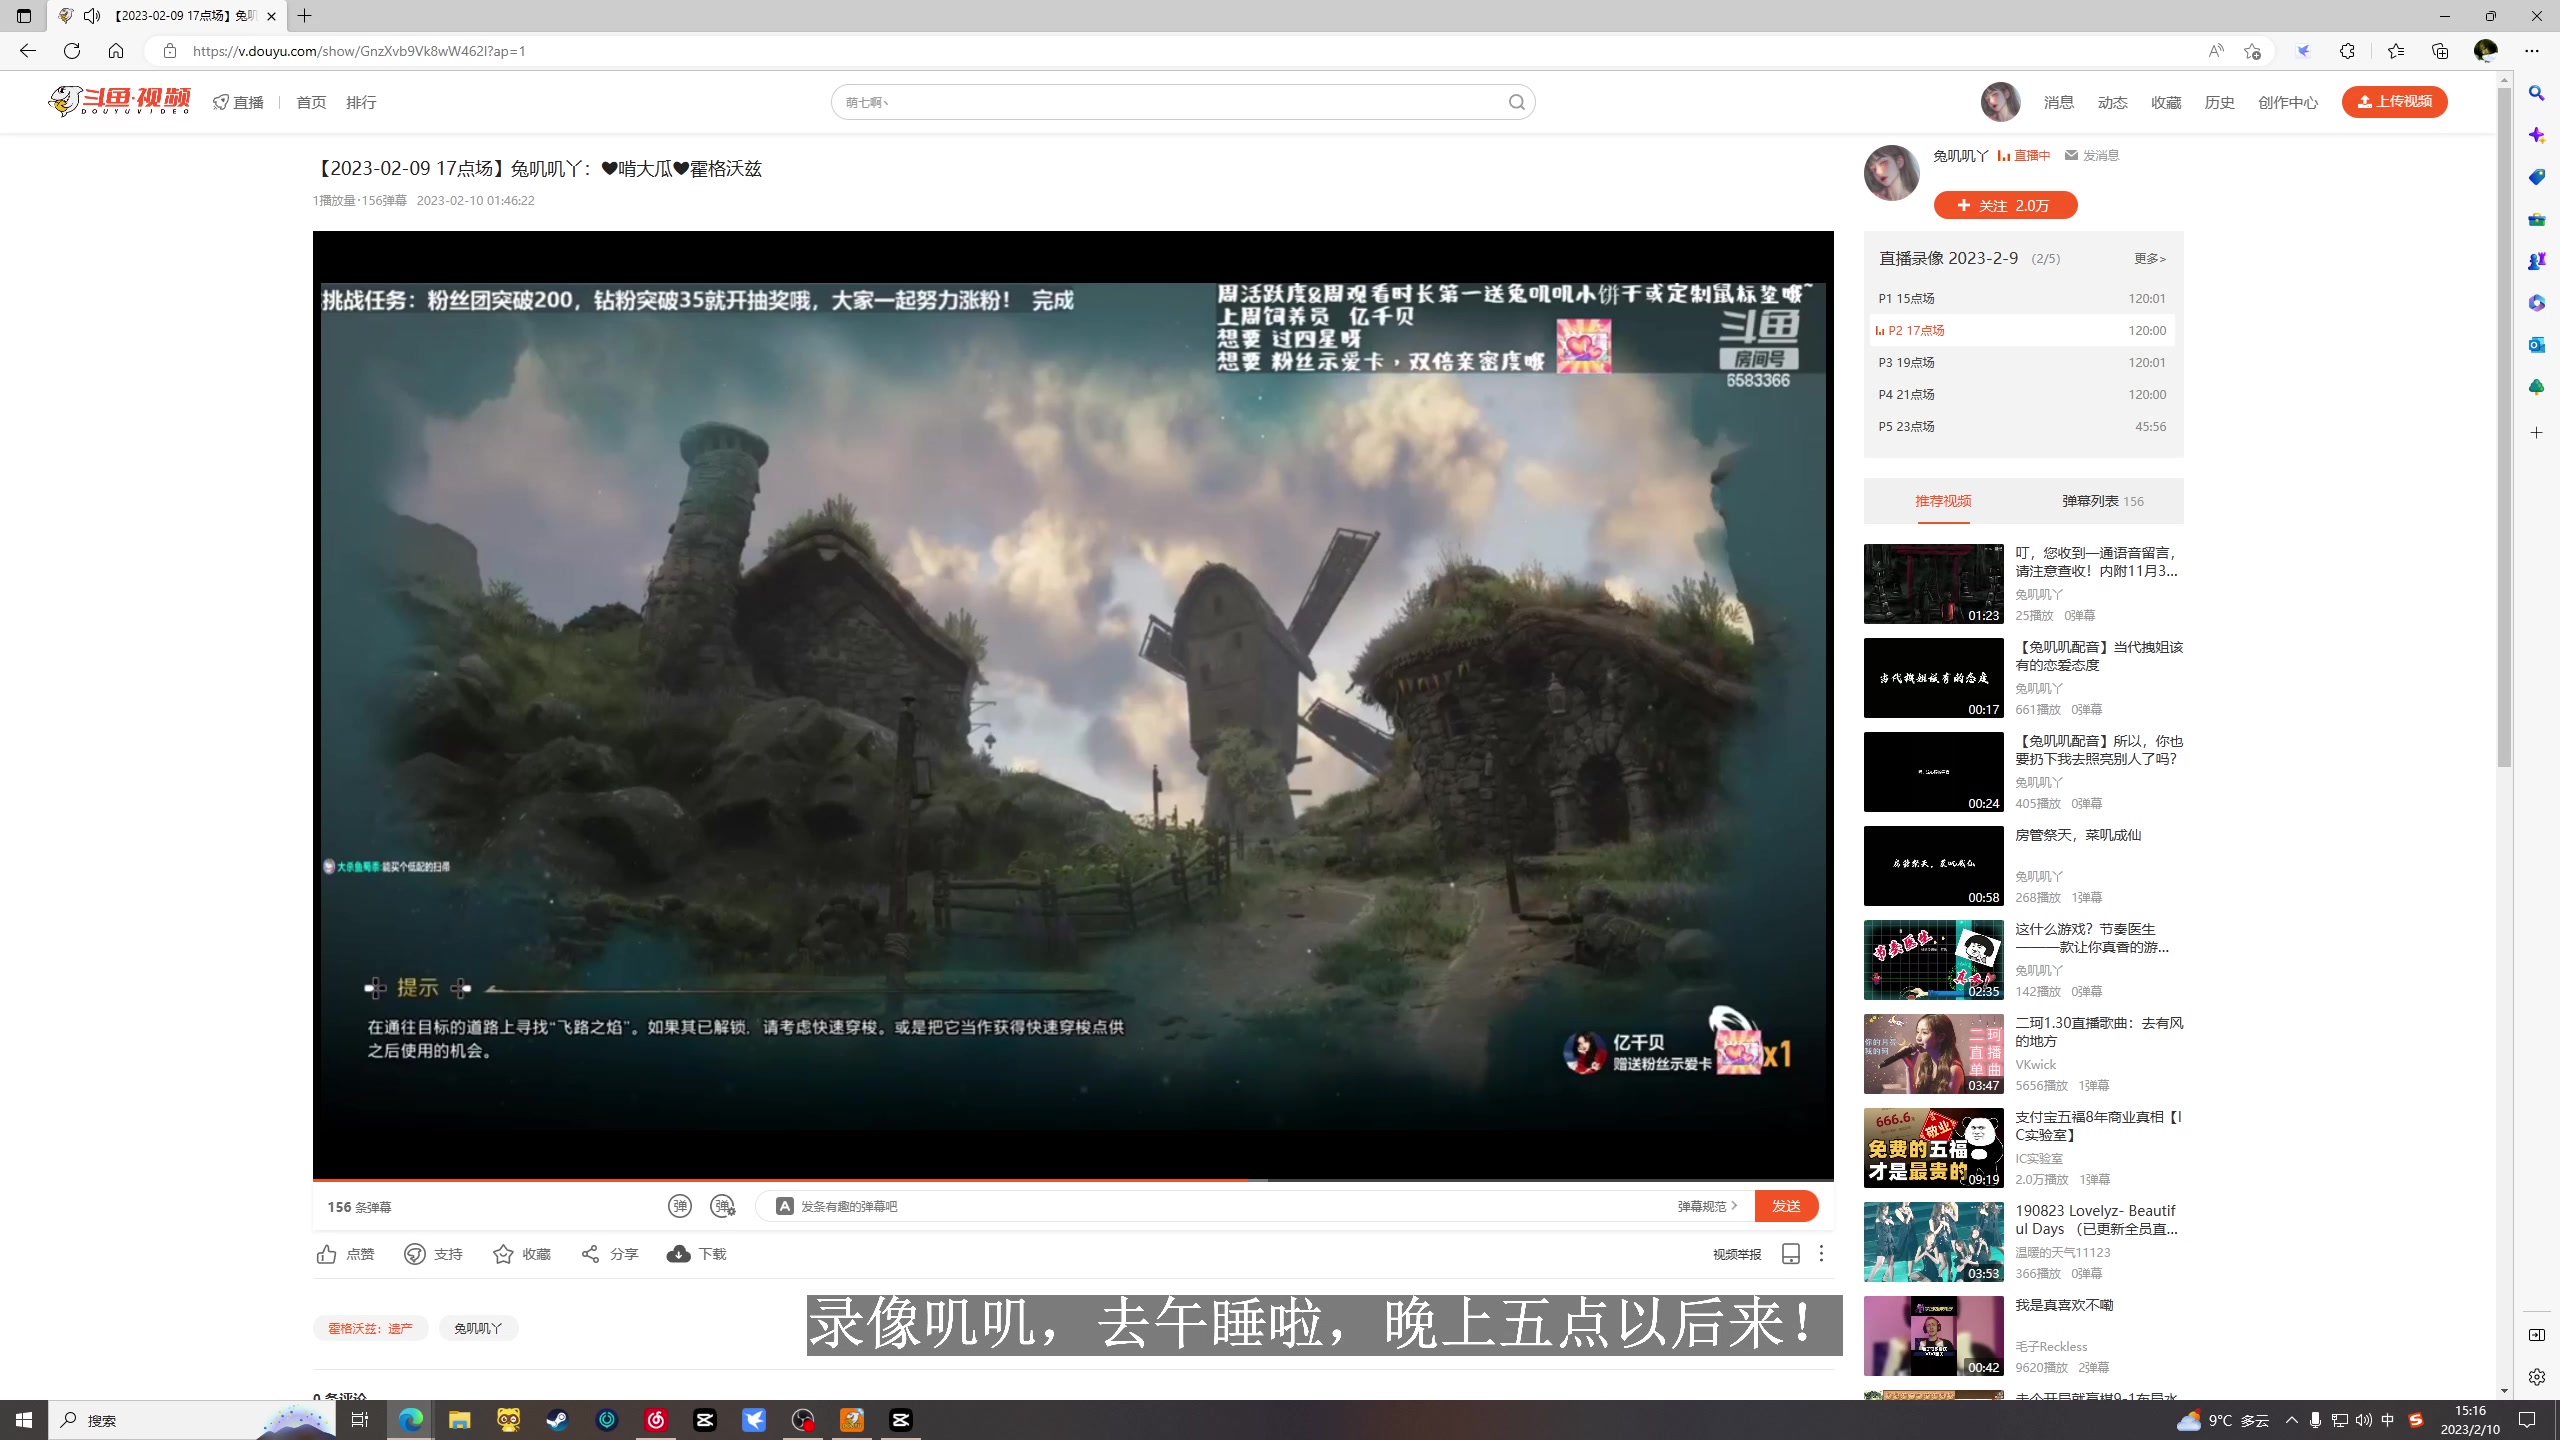Click the browser home icon
Screen dimensions: 2560x1440
click(x=116, y=51)
